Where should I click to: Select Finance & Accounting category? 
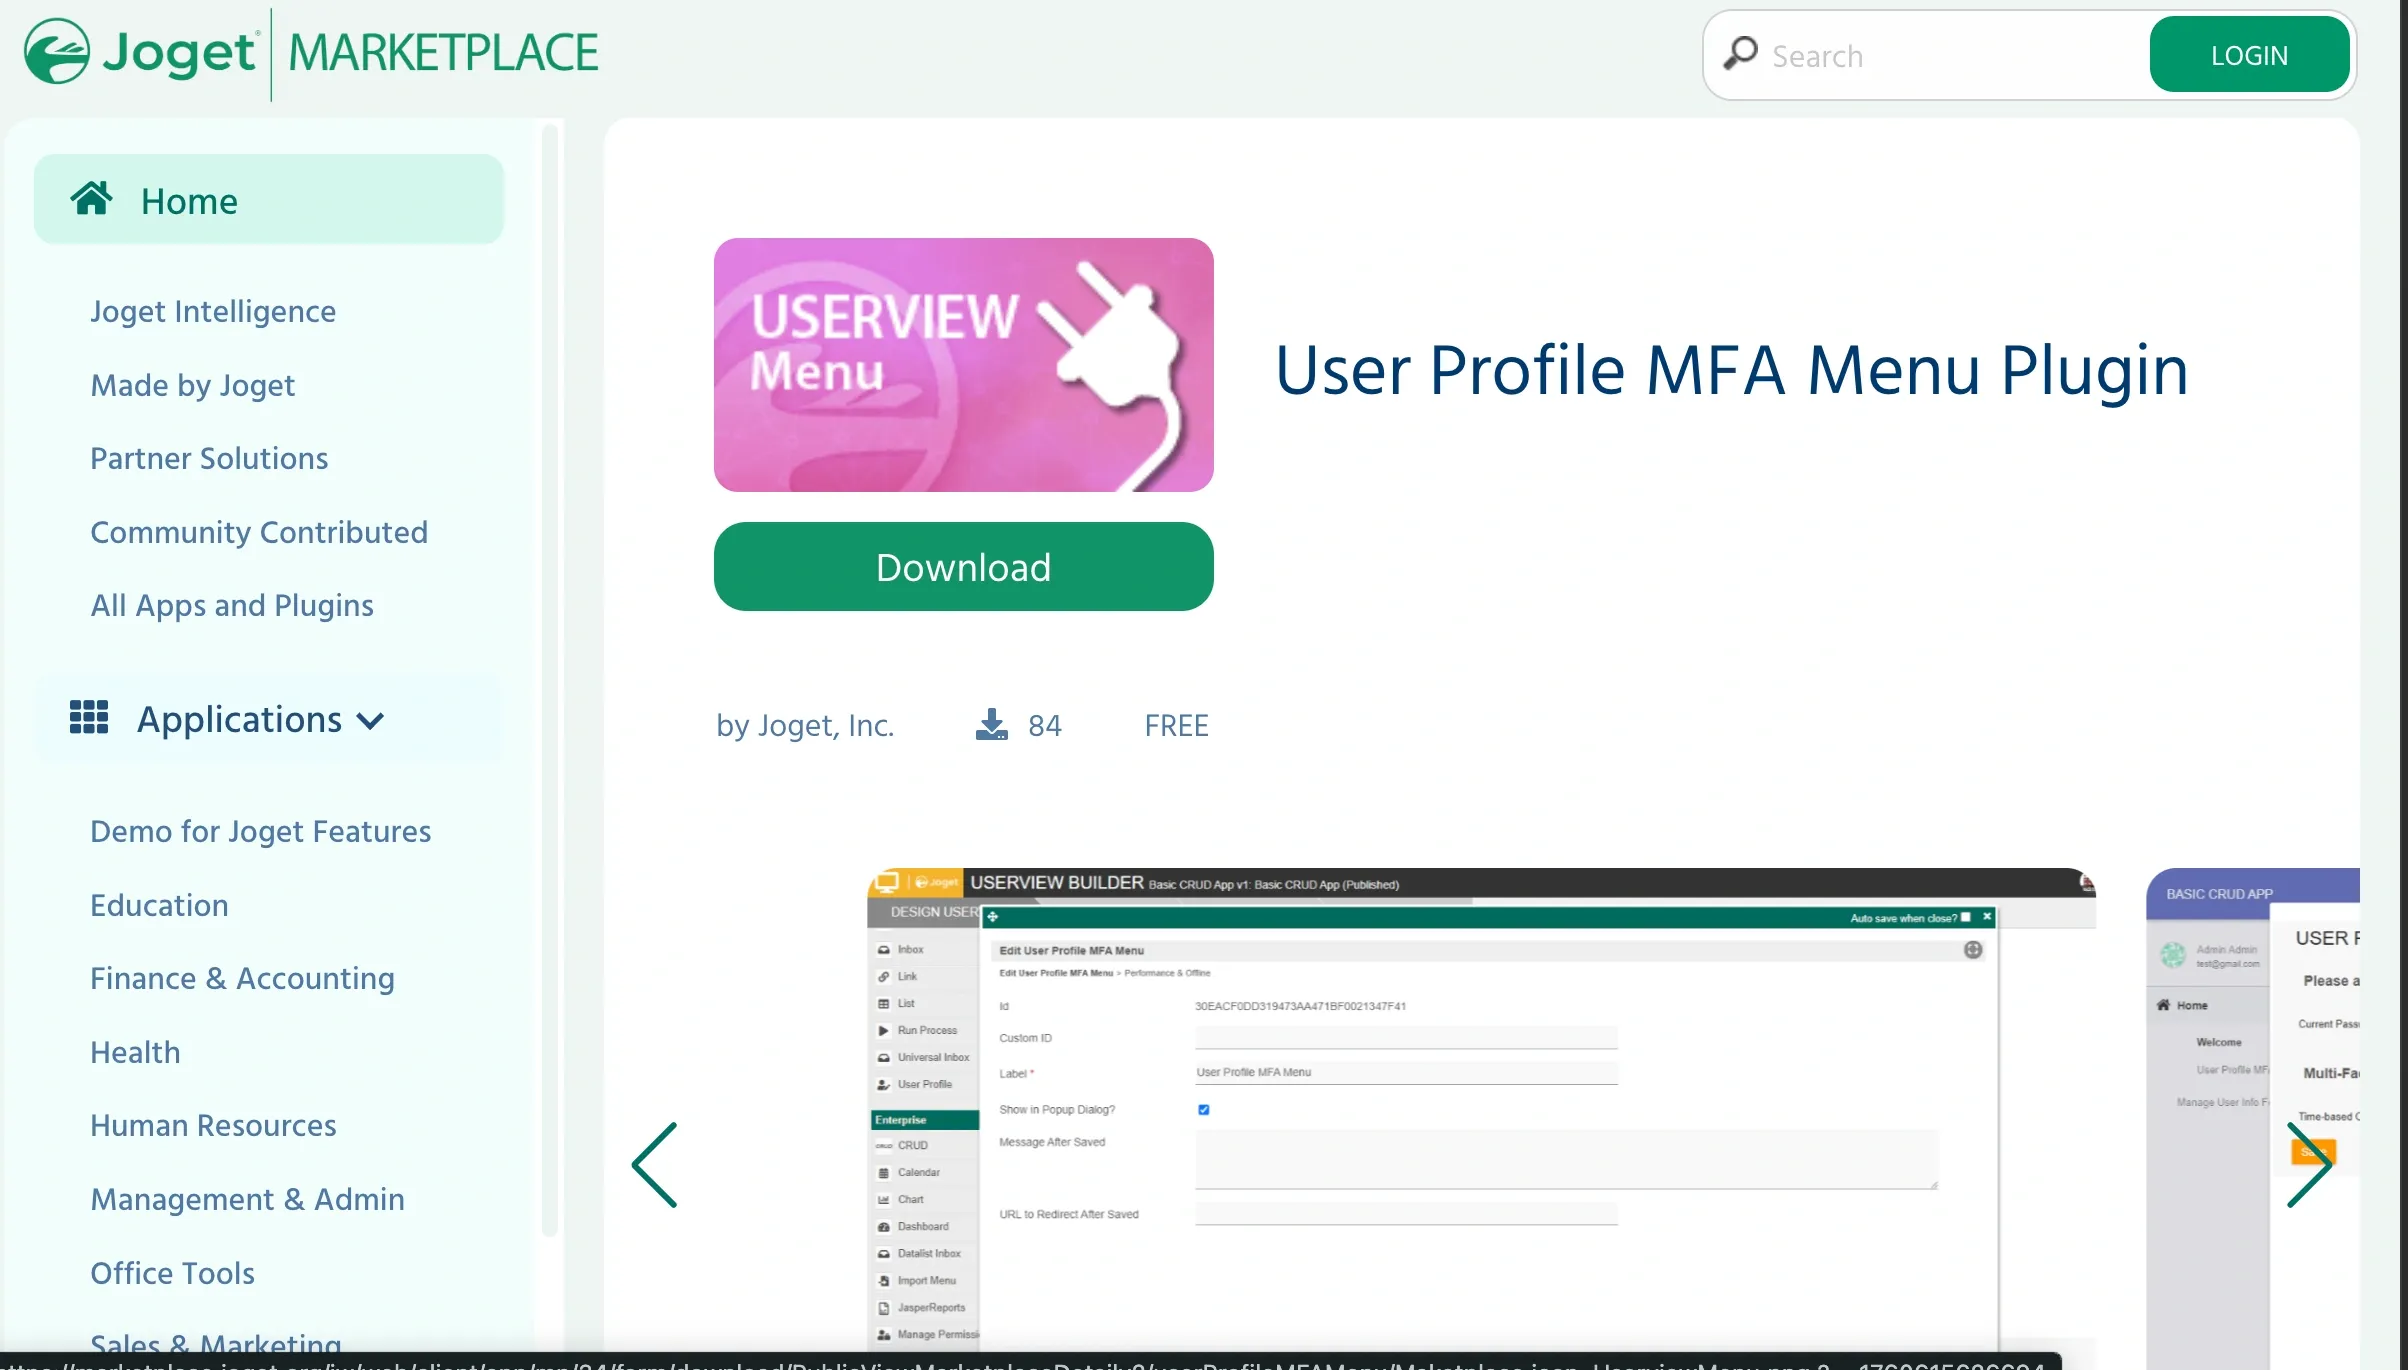tap(242, 979)
